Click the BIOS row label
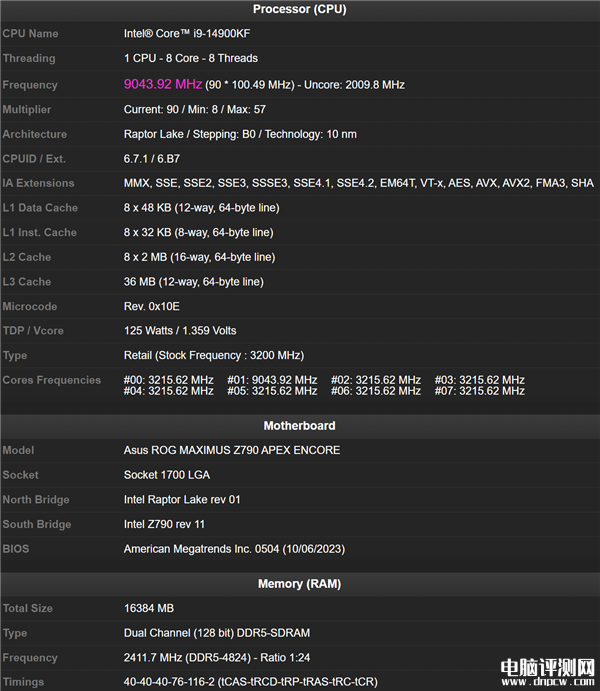 point(16,549)
